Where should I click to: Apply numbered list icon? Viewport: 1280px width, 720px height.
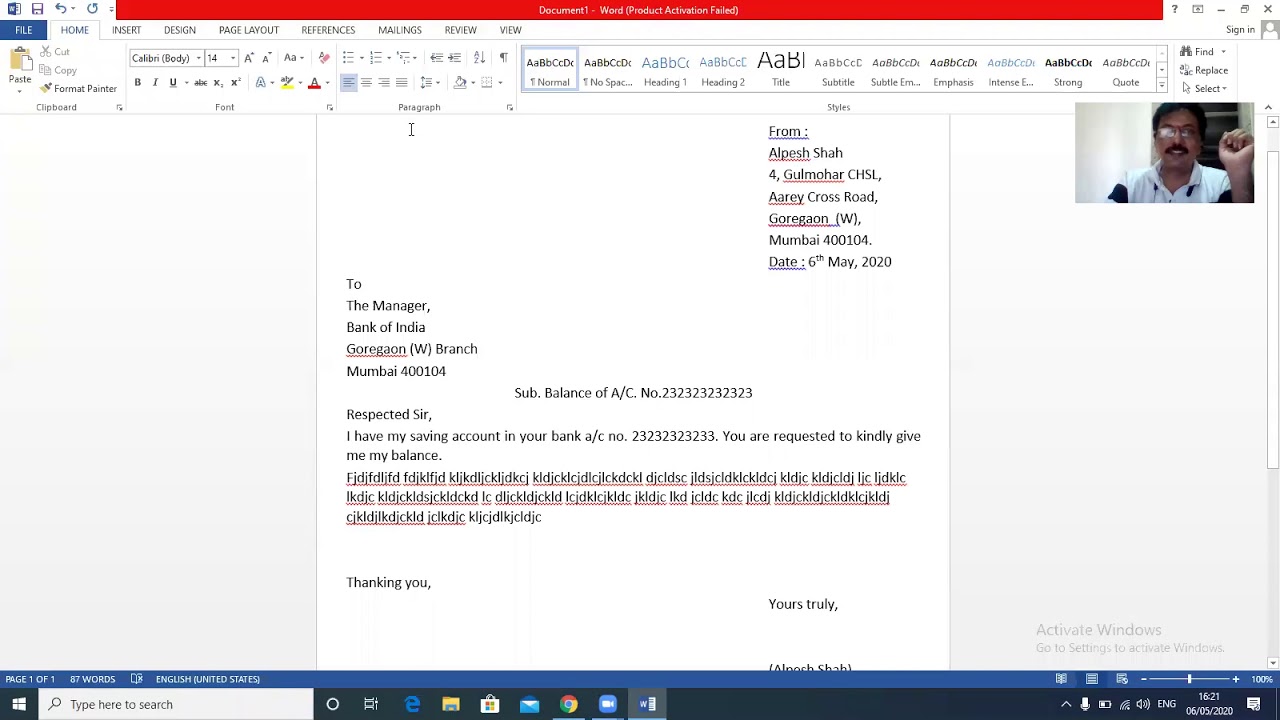(x=376, y=58)
